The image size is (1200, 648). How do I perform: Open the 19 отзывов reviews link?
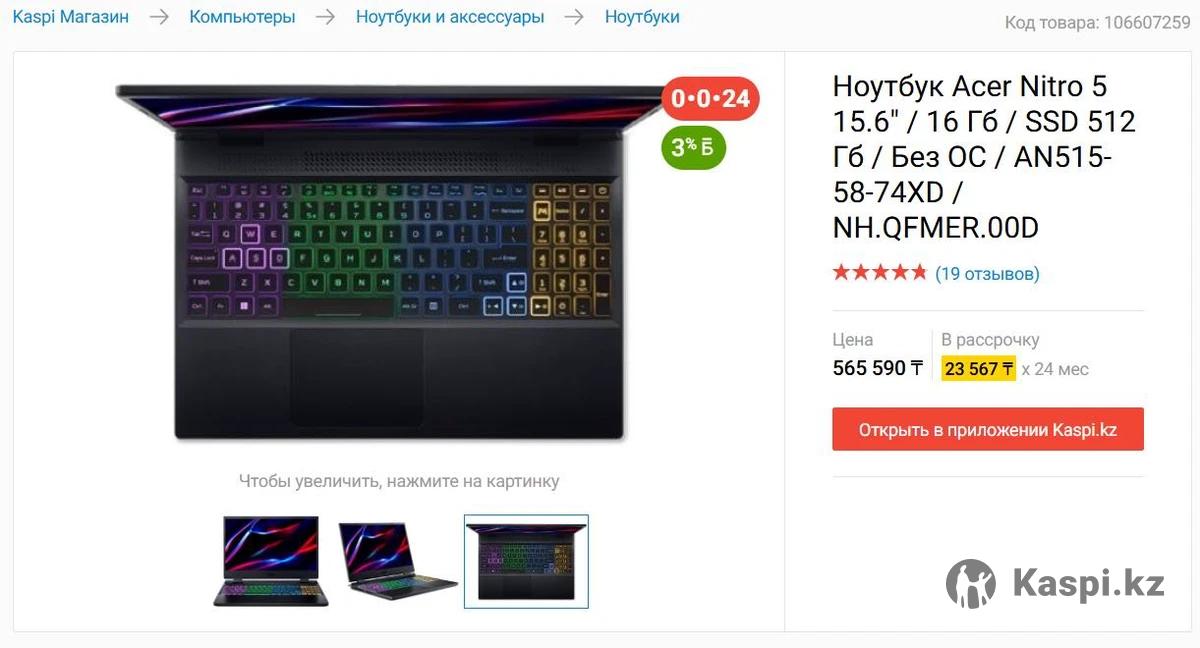click(x=987, y=273)
